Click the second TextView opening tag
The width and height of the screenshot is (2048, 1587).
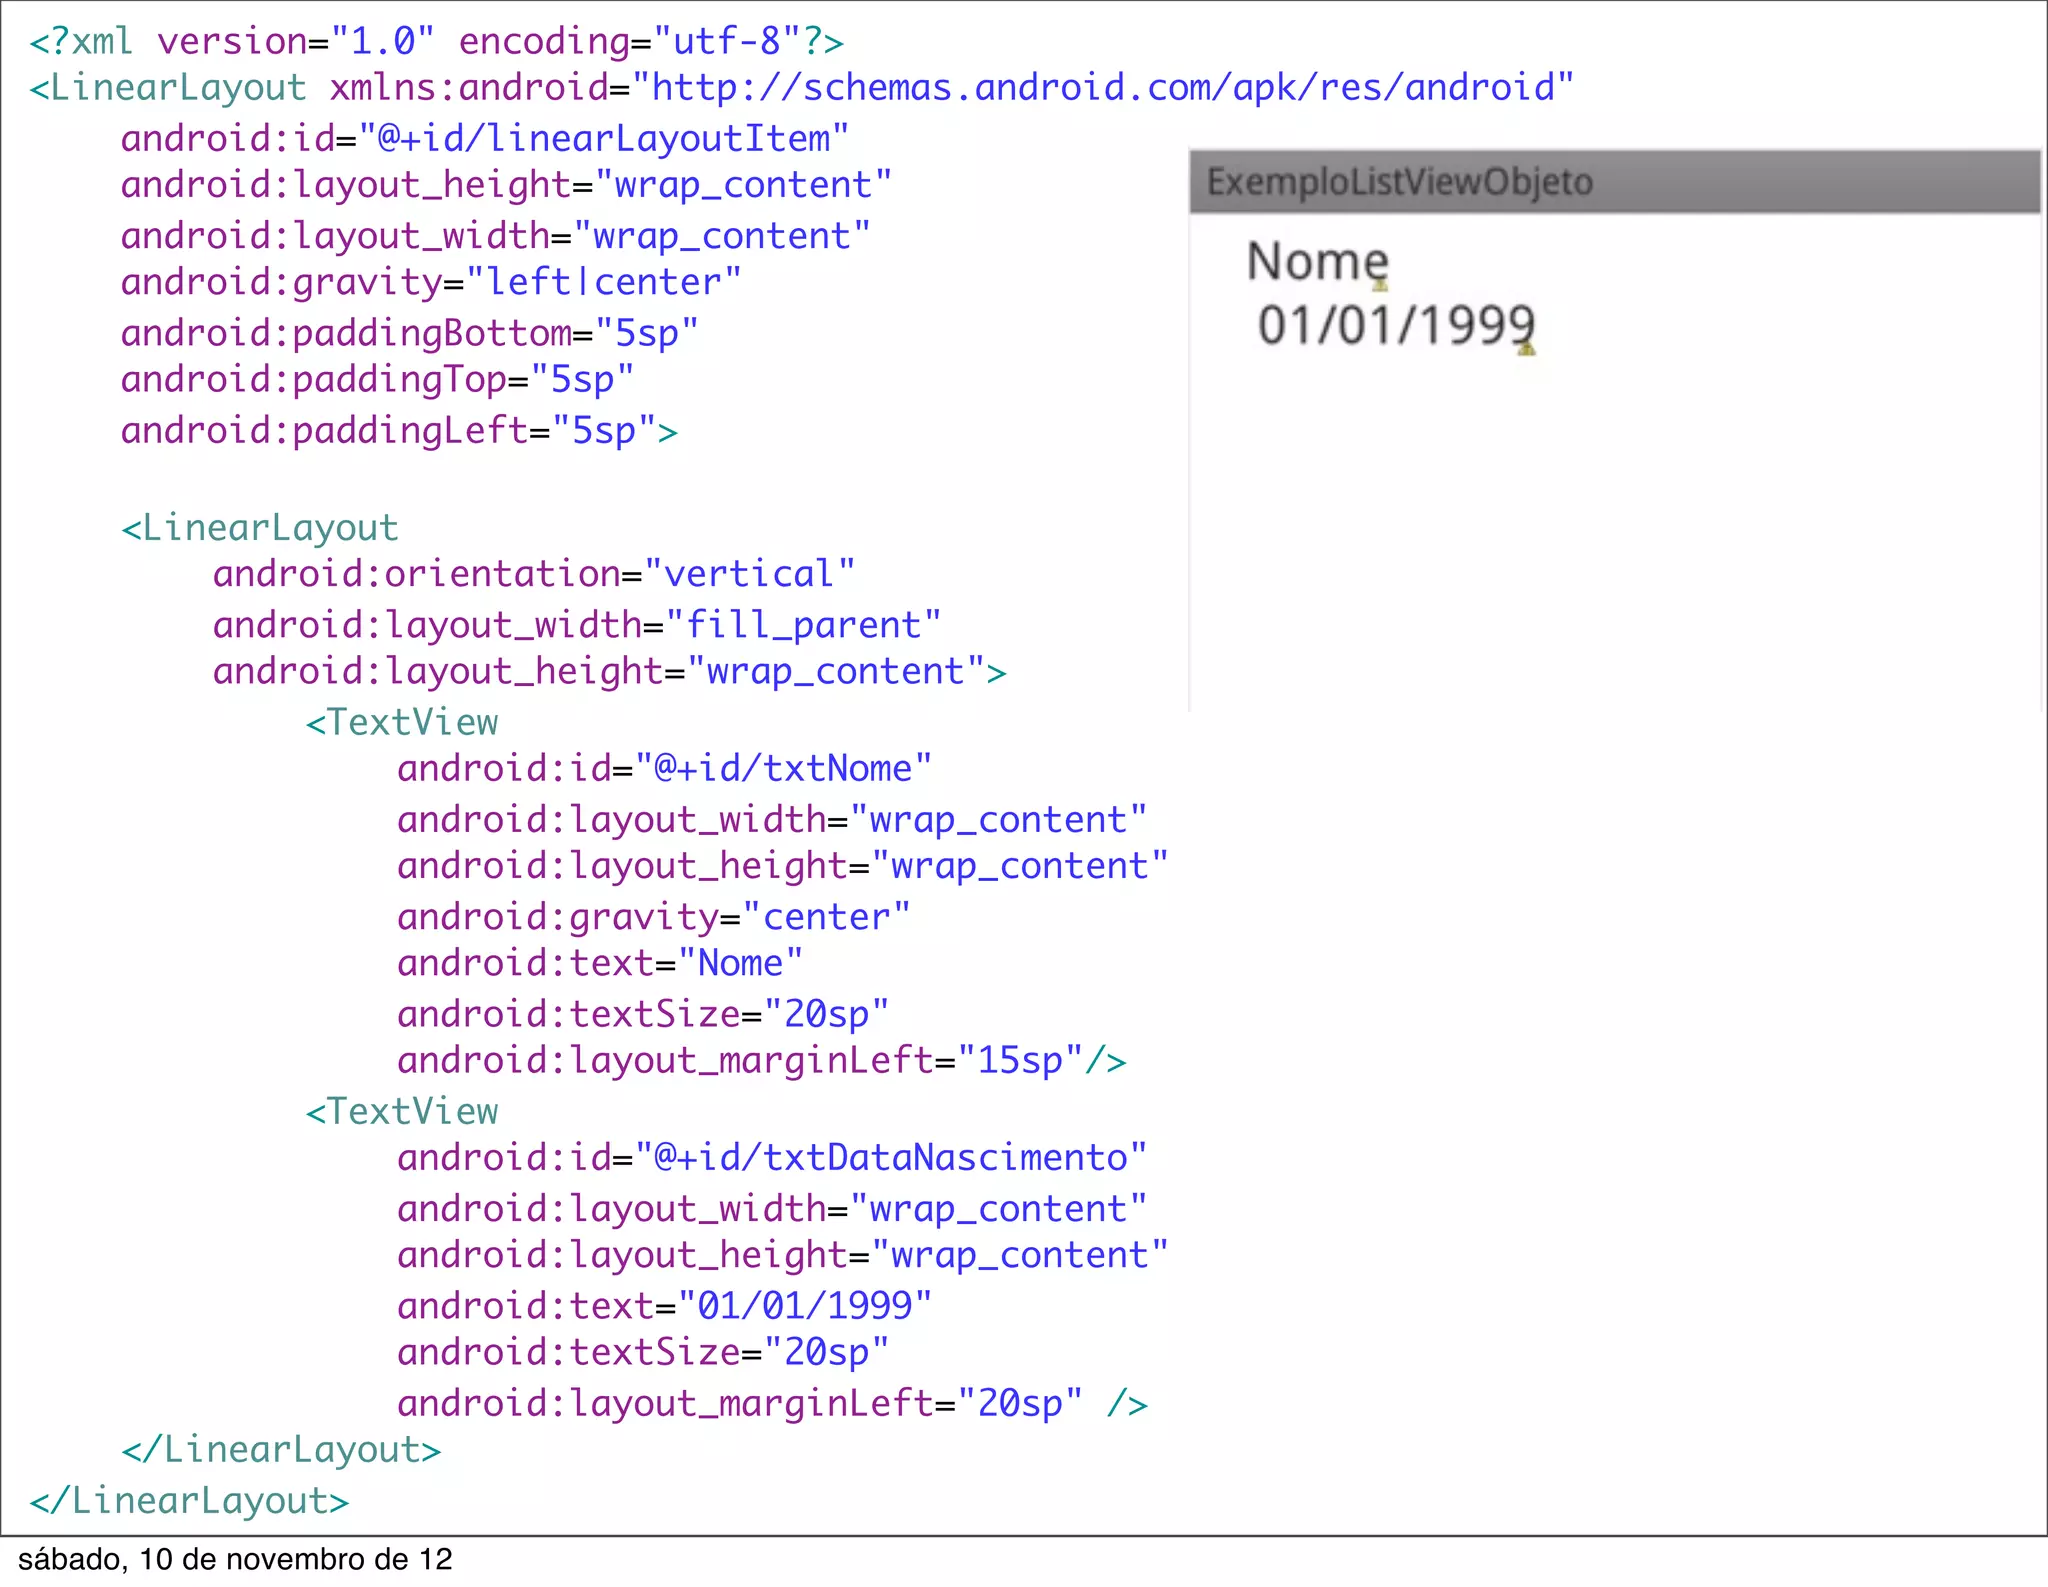point(402,1111)
